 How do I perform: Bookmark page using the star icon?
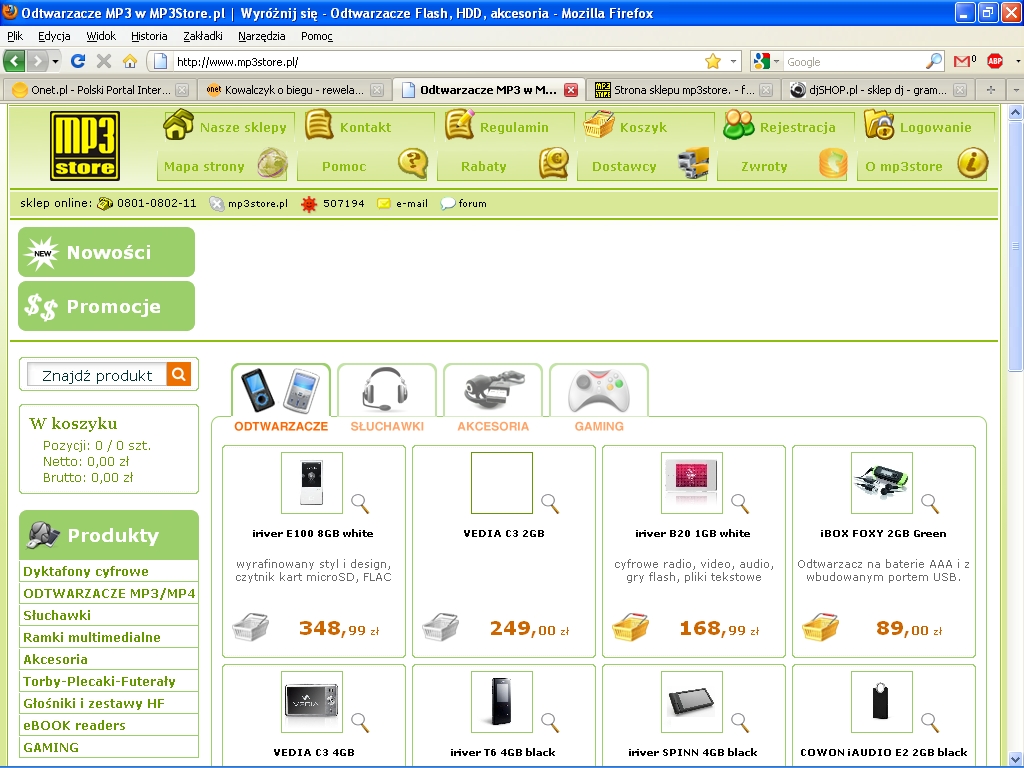click(x=712, y=61)
